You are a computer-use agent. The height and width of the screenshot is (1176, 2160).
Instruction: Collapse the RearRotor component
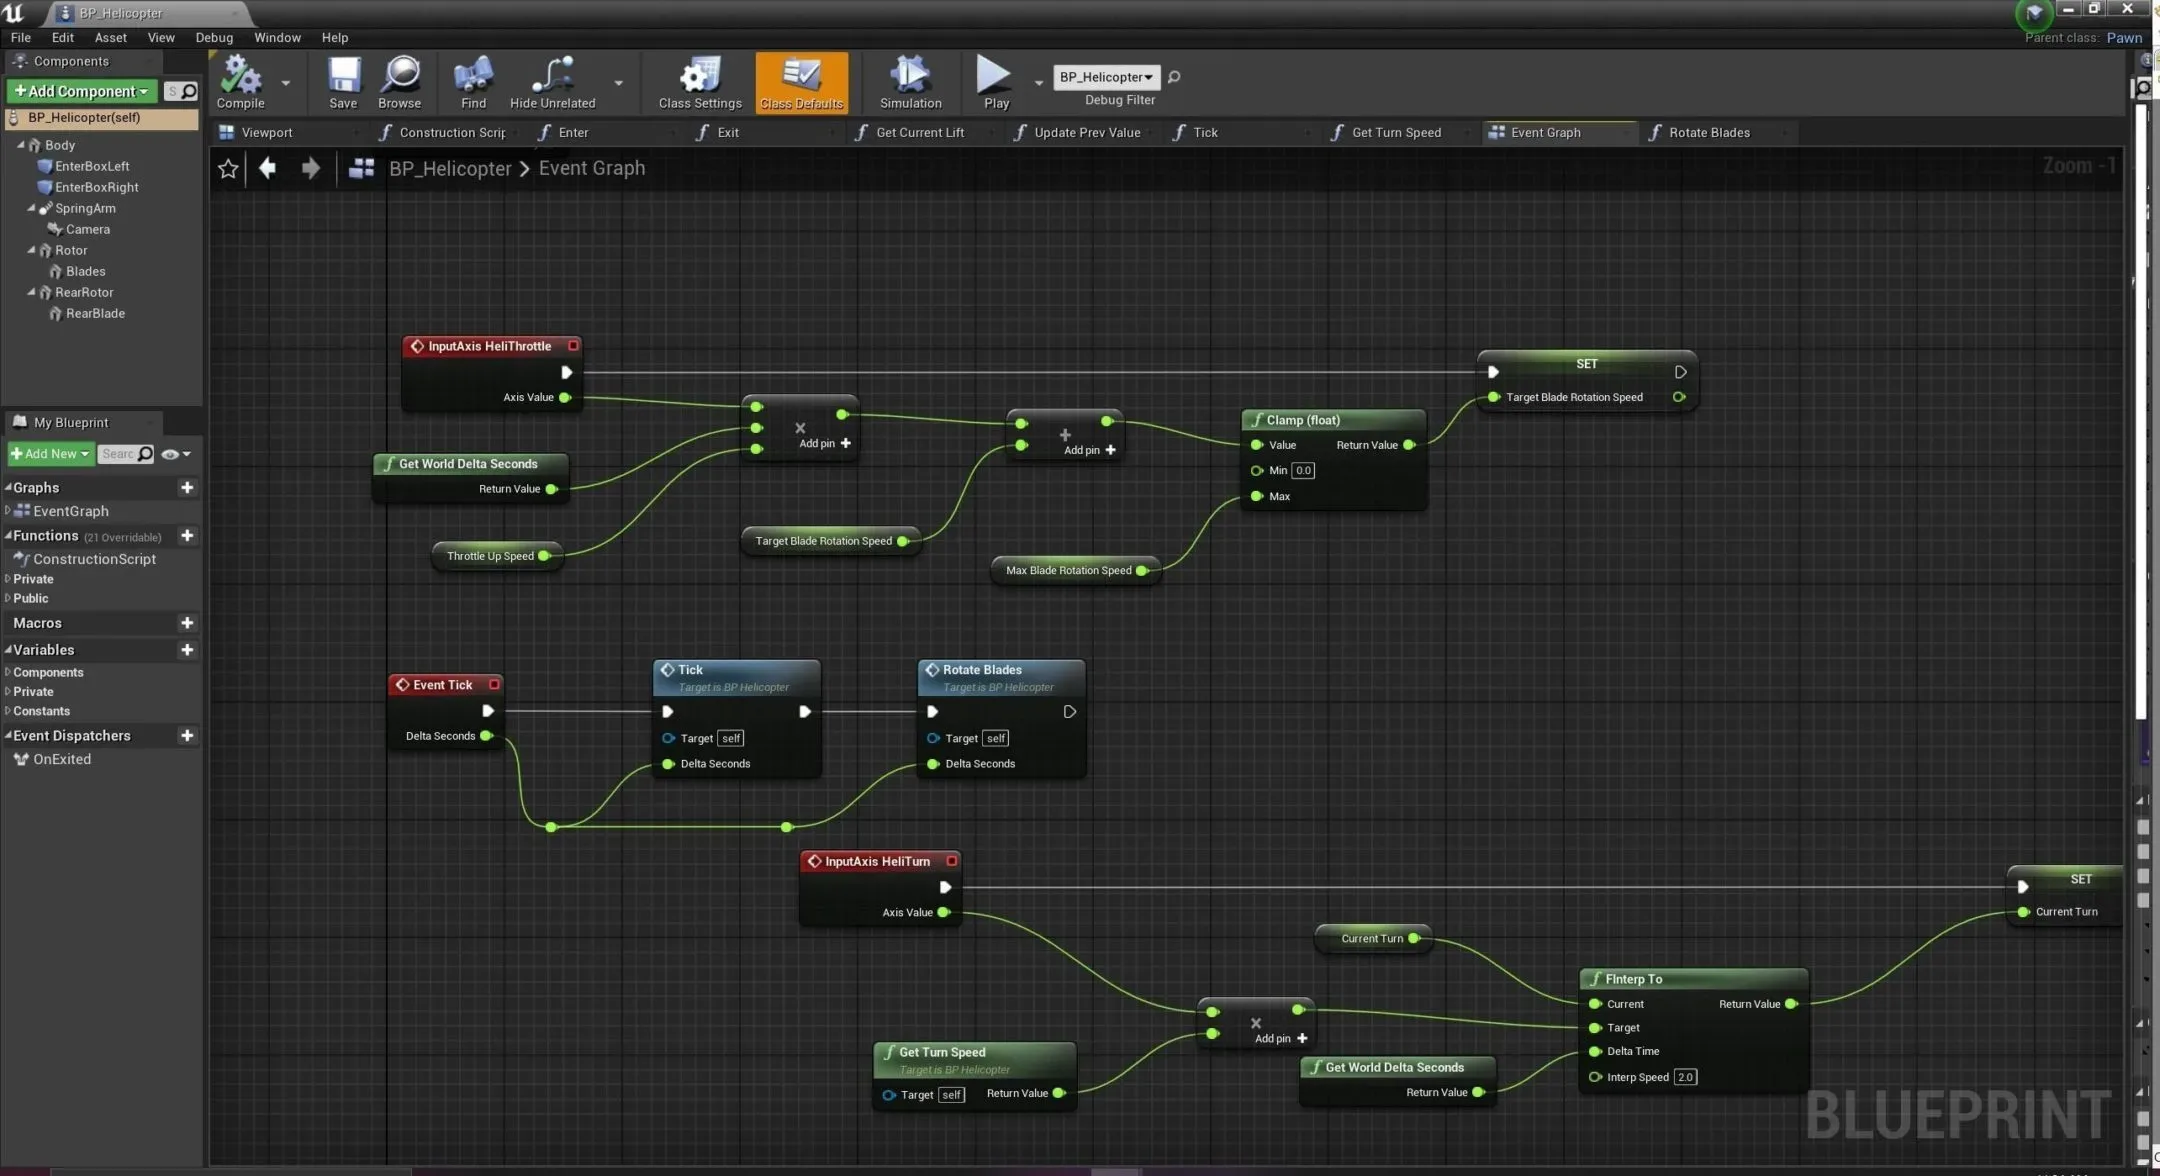pos(31,292)
